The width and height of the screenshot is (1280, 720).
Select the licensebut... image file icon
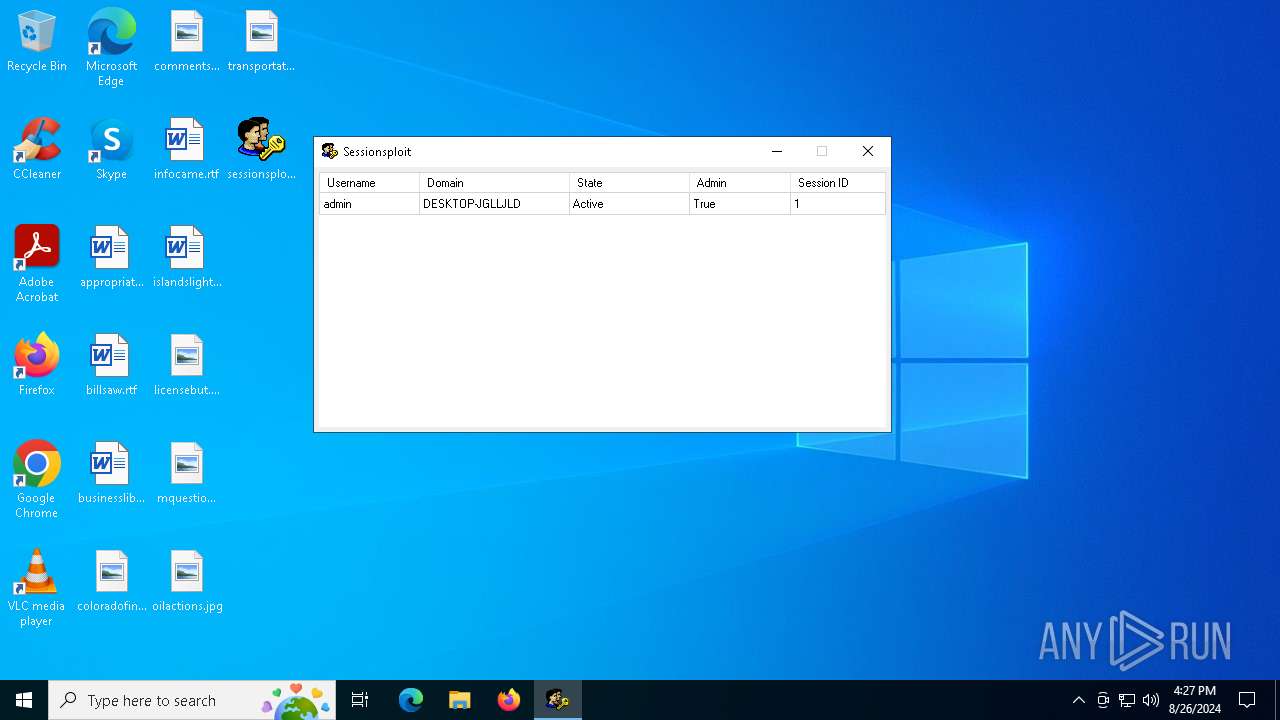point(186,365)
